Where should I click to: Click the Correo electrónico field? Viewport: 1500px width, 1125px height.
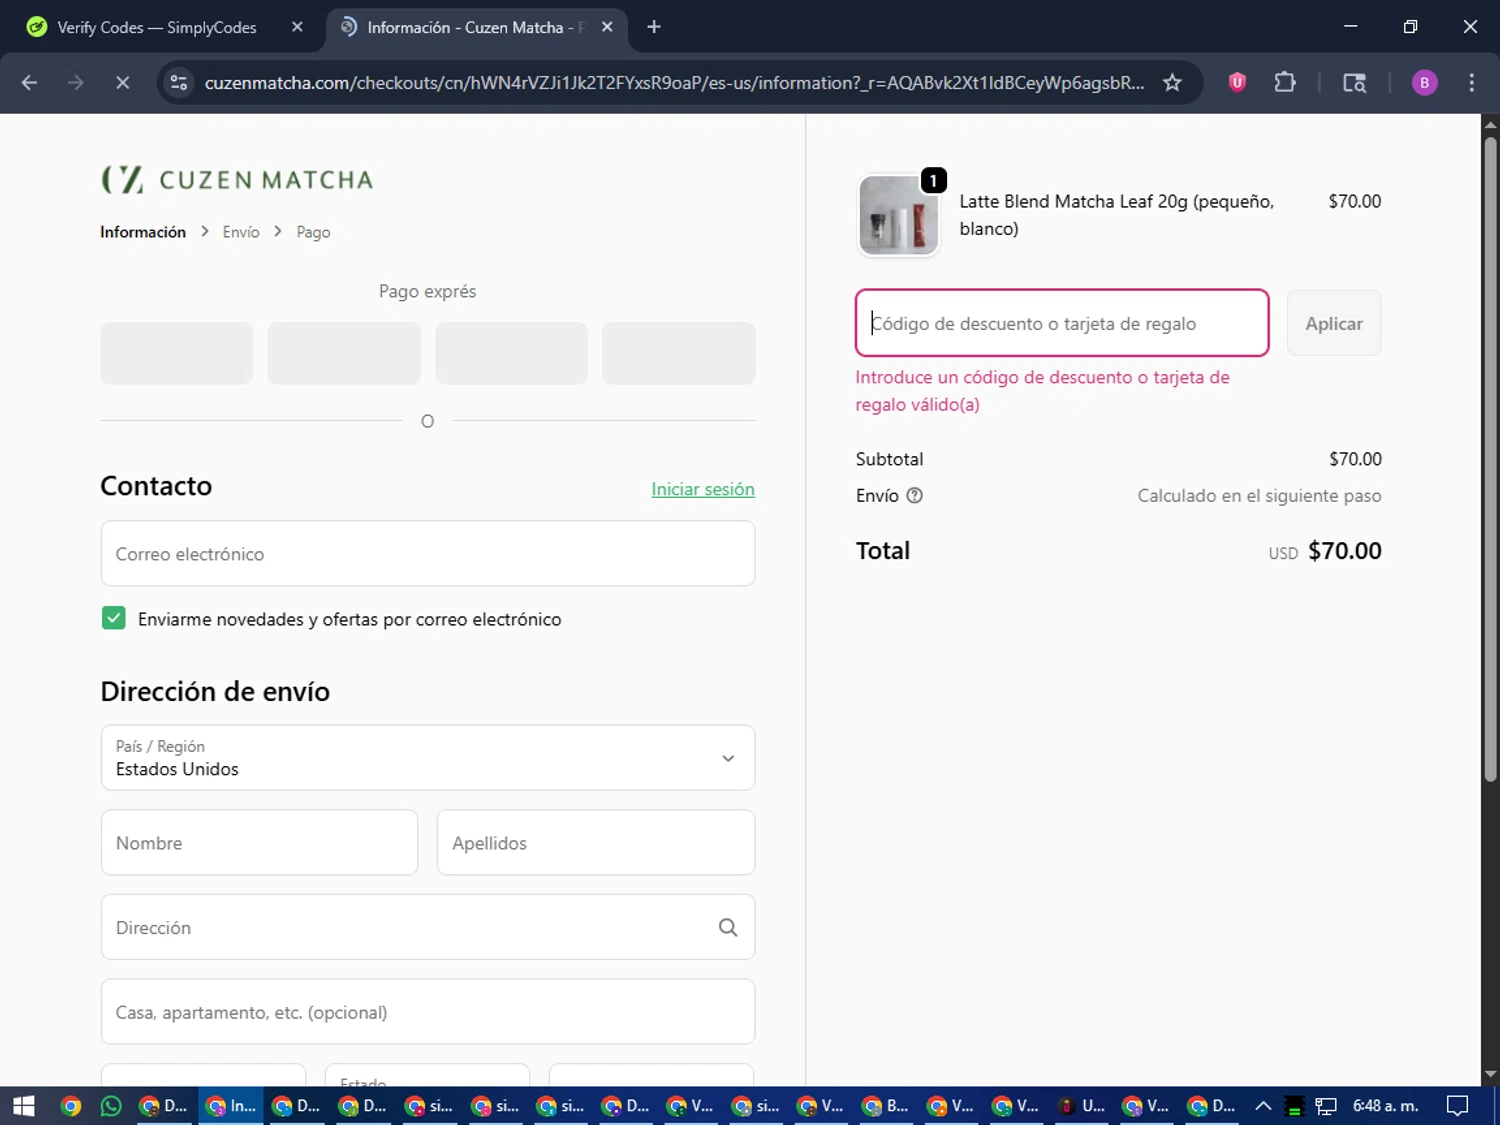(428, 553)
